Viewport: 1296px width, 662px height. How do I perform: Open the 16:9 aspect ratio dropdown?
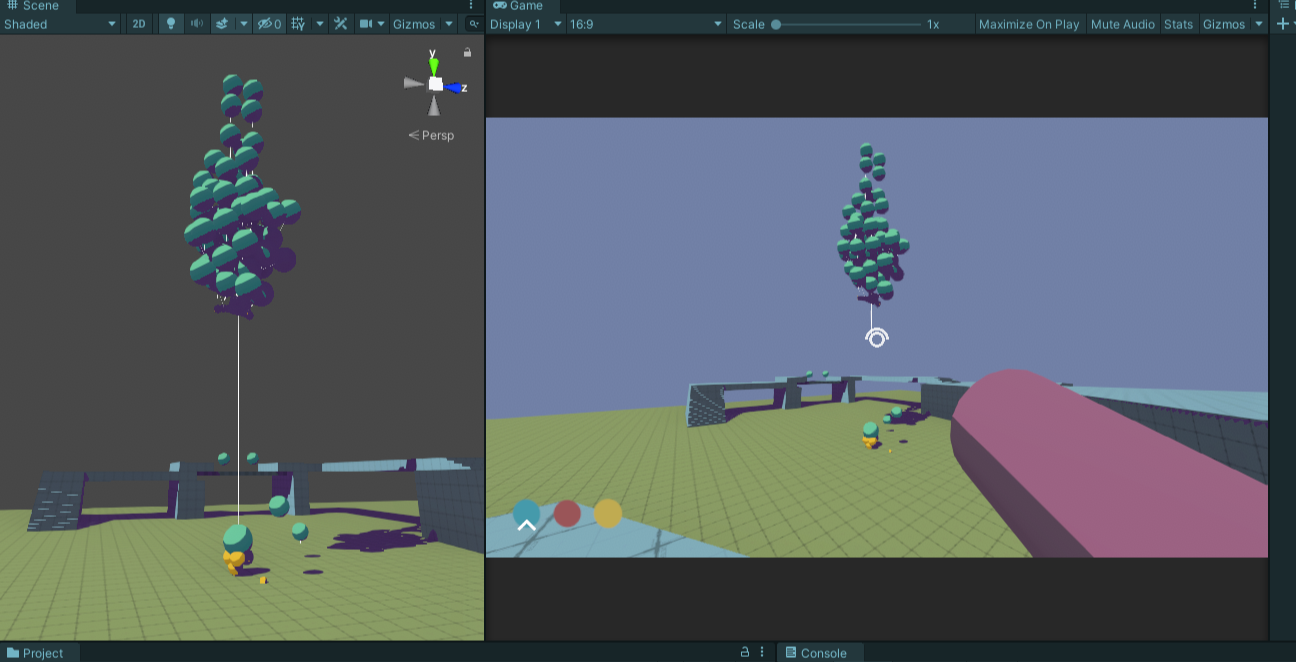point(646,24)
